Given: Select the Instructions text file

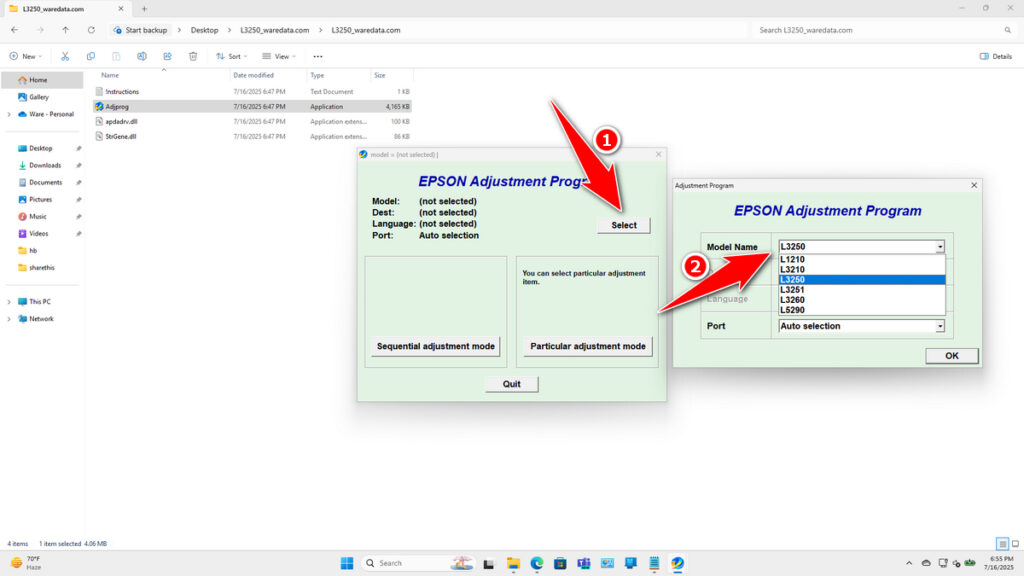Looking at the screenshot, I should [x=252, y=91].
